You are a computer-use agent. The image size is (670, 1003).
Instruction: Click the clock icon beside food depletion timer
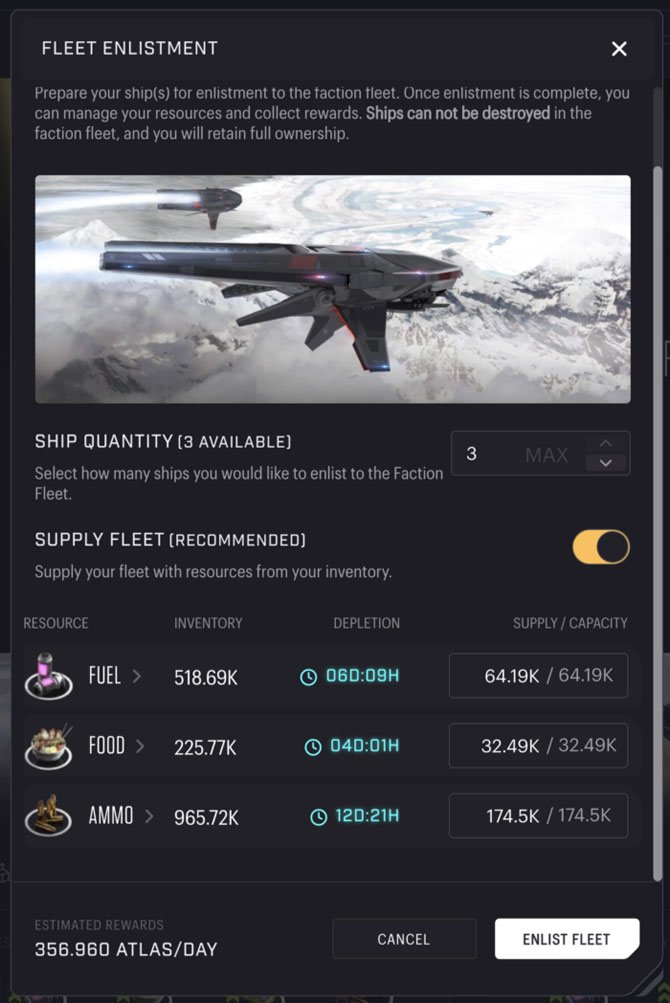[313, 745]
